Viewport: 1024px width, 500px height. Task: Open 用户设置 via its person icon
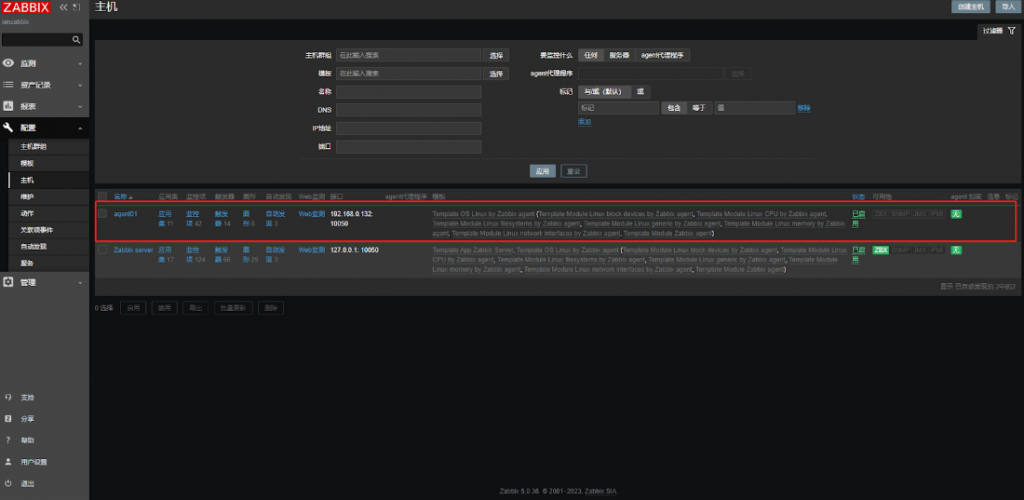coord(8,461)
